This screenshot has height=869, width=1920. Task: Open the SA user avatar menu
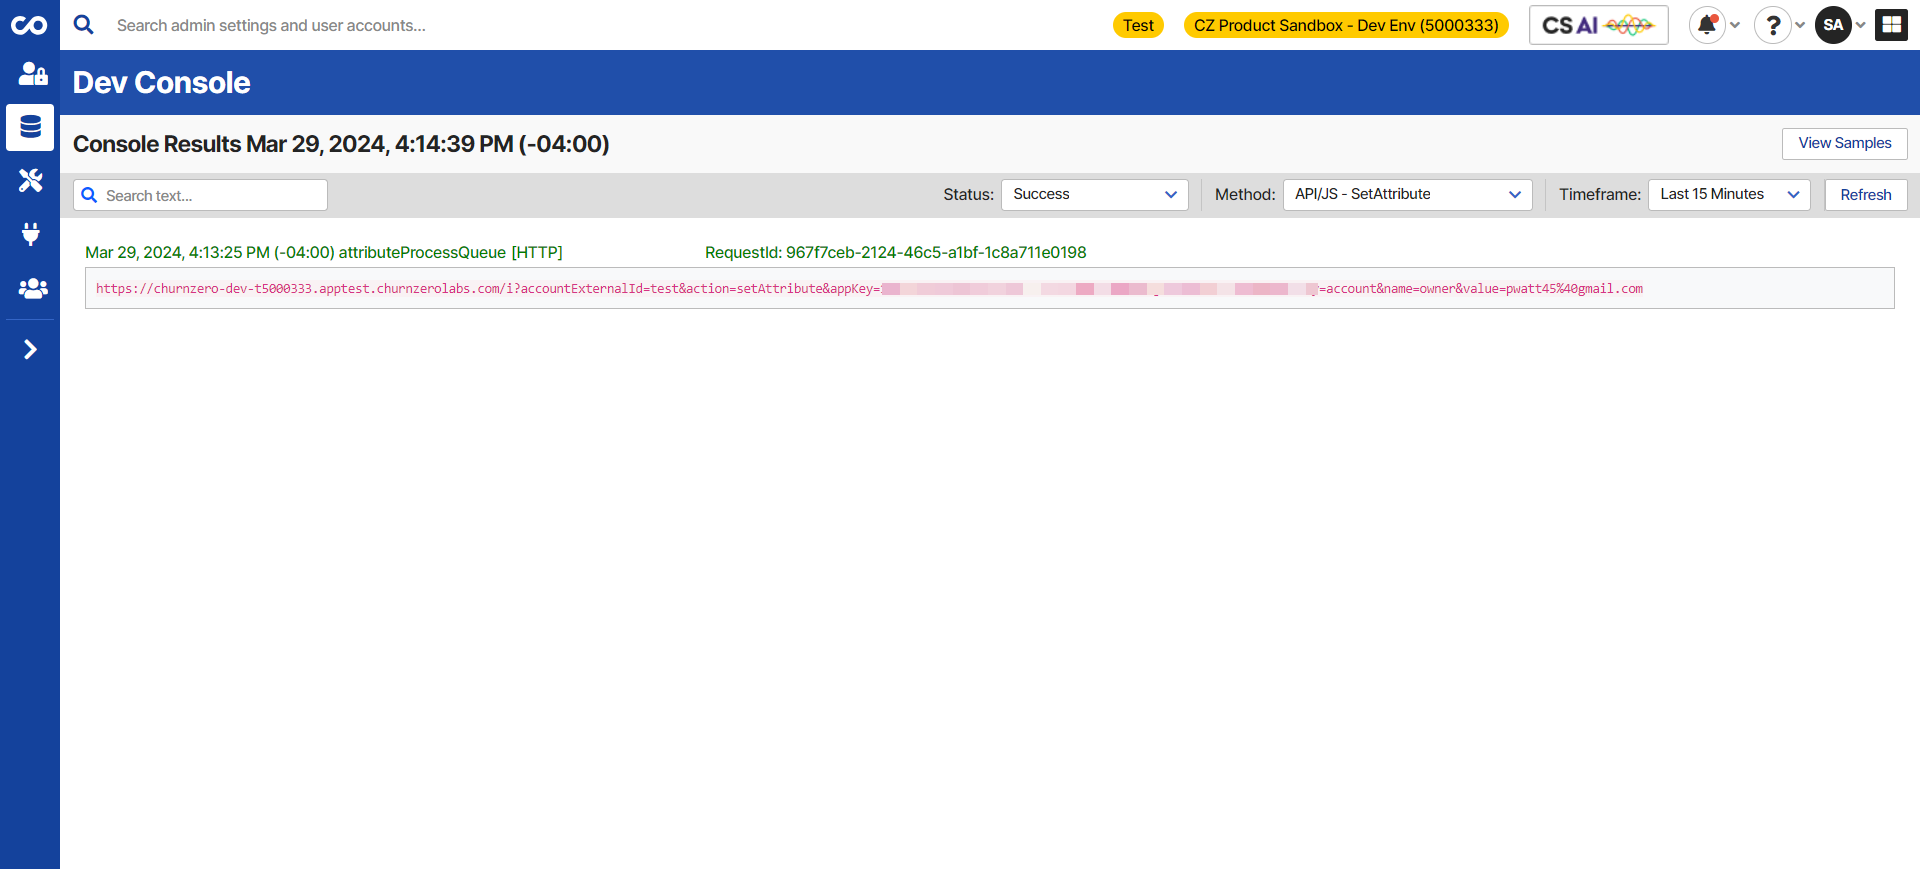(x=1833, y=25)
